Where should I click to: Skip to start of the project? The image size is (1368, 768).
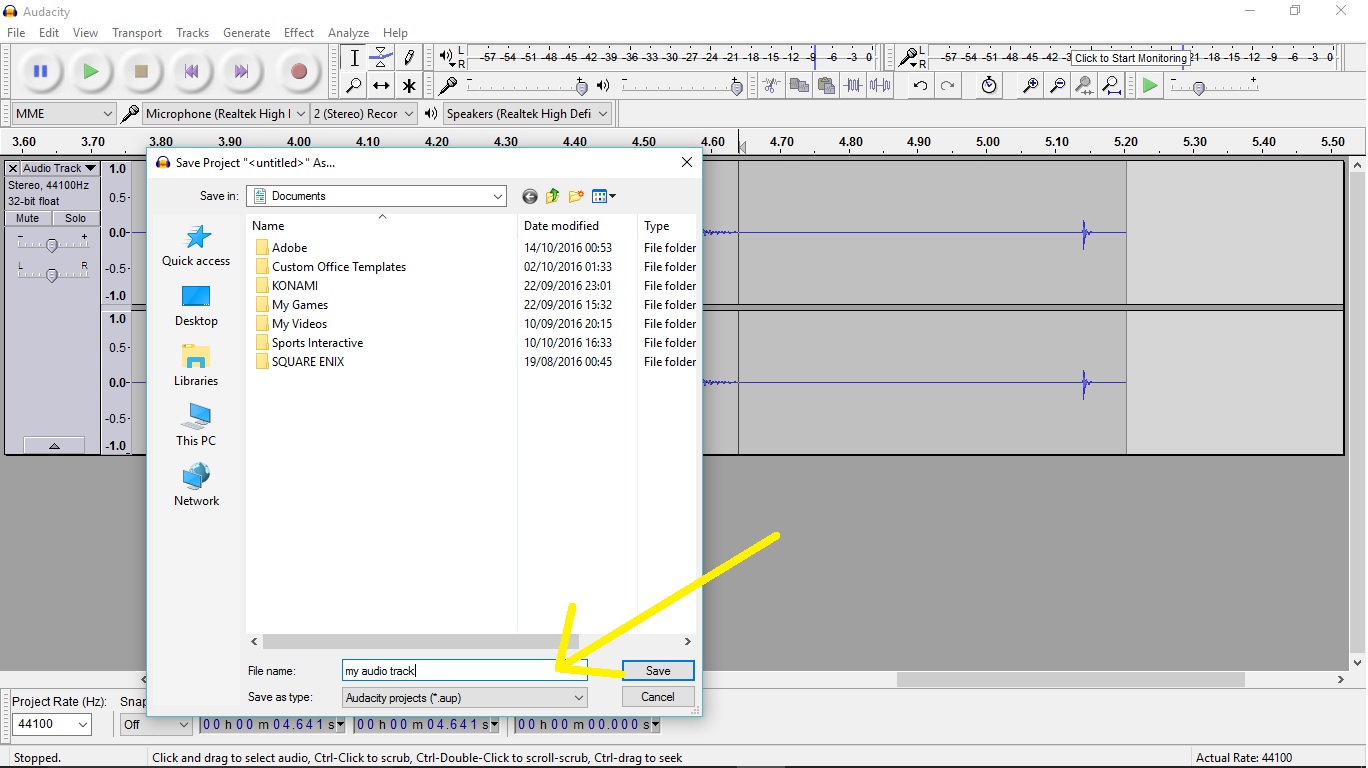(x=191, y=71)
